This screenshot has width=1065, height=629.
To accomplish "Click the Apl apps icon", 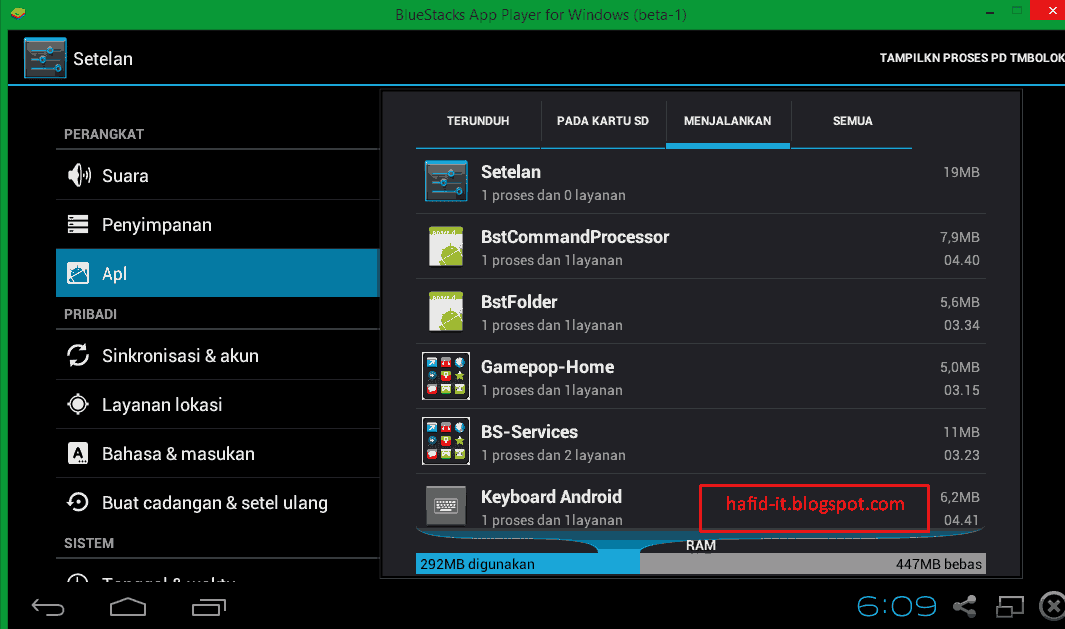I will [x=78, y=273].
